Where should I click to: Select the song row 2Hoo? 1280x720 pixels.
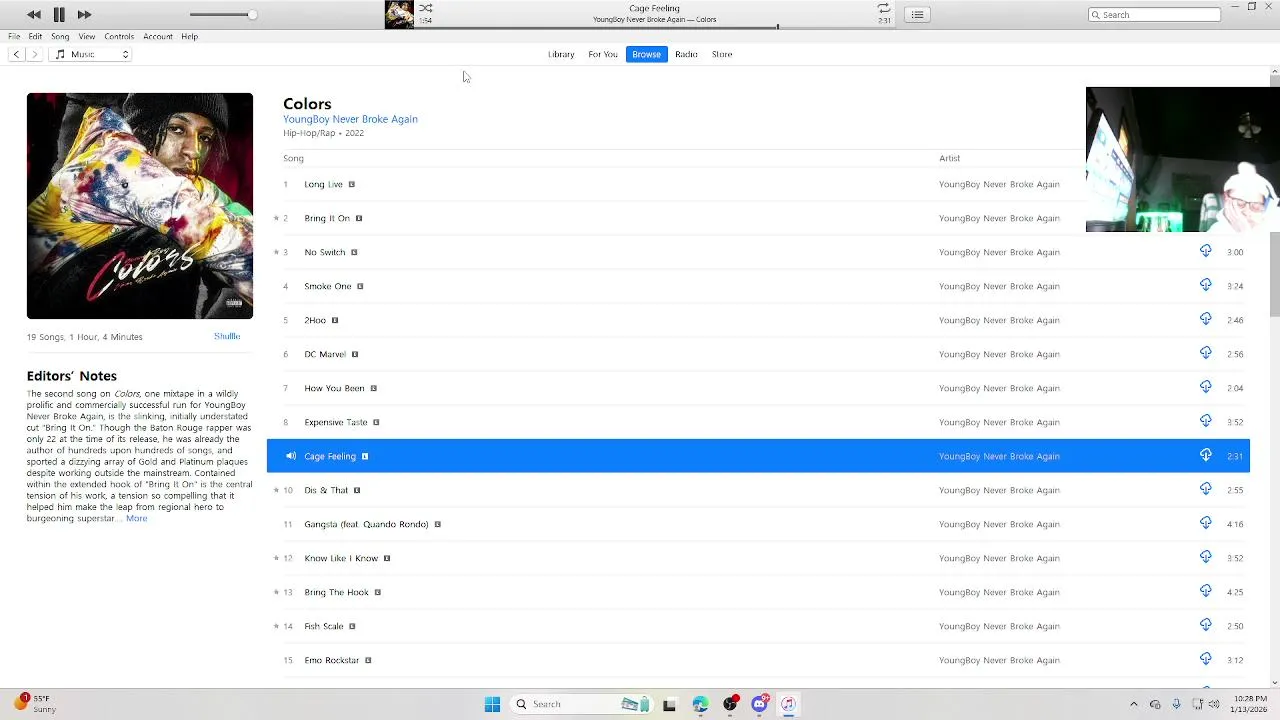click(x=758, y=320)
